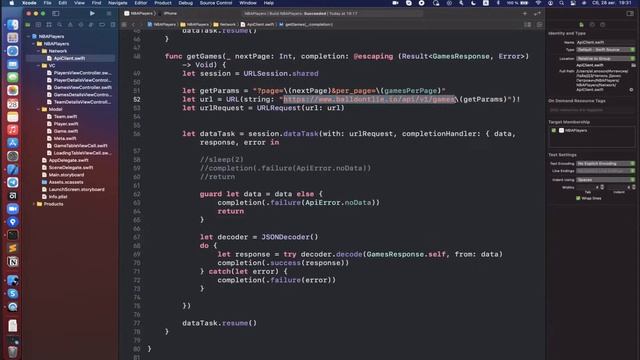Click ApiClient.swift in the jump bar

[258, 24]
